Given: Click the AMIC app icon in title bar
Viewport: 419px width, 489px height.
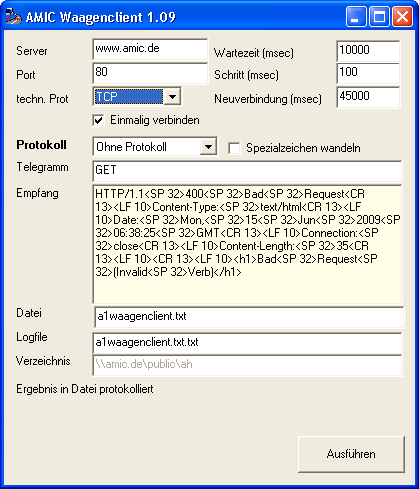Looking at the screenshot, I should 13,17.
